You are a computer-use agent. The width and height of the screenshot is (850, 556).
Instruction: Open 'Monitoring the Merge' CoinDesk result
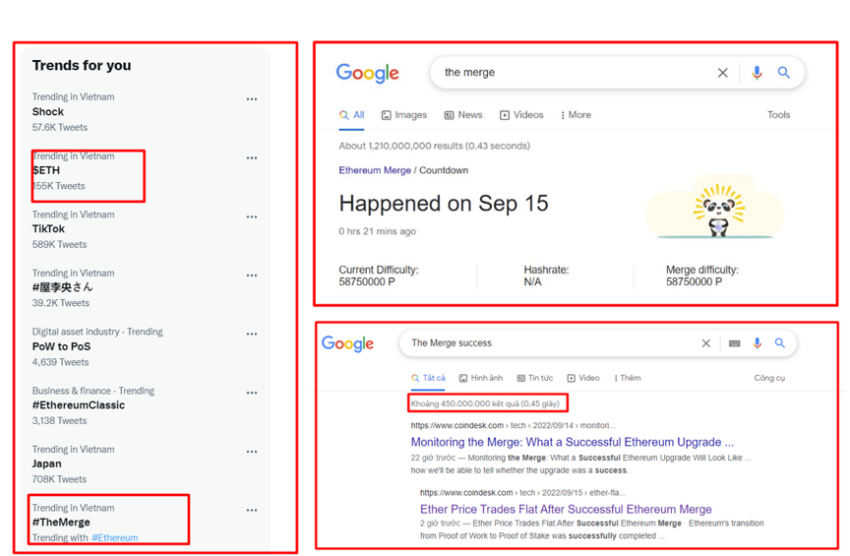tap(572, 442)
